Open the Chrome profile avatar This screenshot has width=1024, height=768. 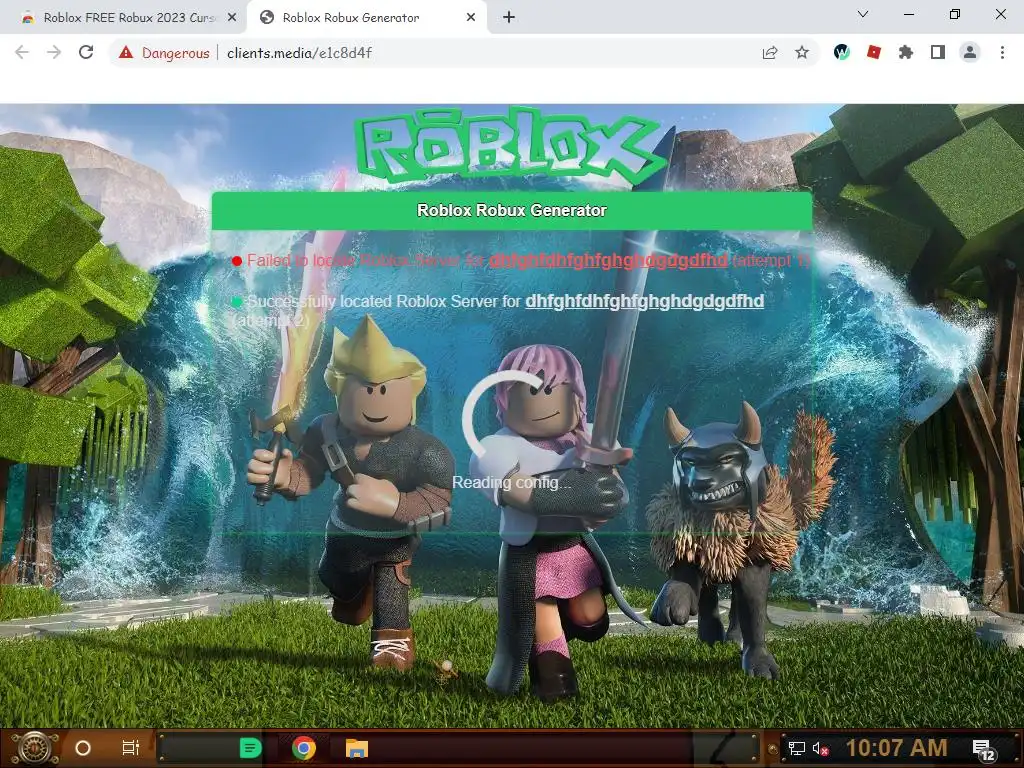coord(970,52)
